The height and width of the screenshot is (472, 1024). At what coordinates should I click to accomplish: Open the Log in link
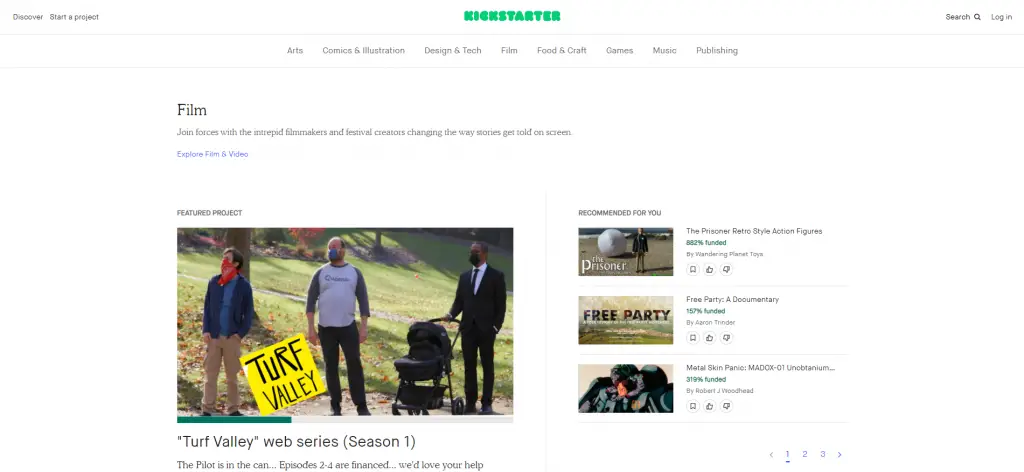[1001, 17]
